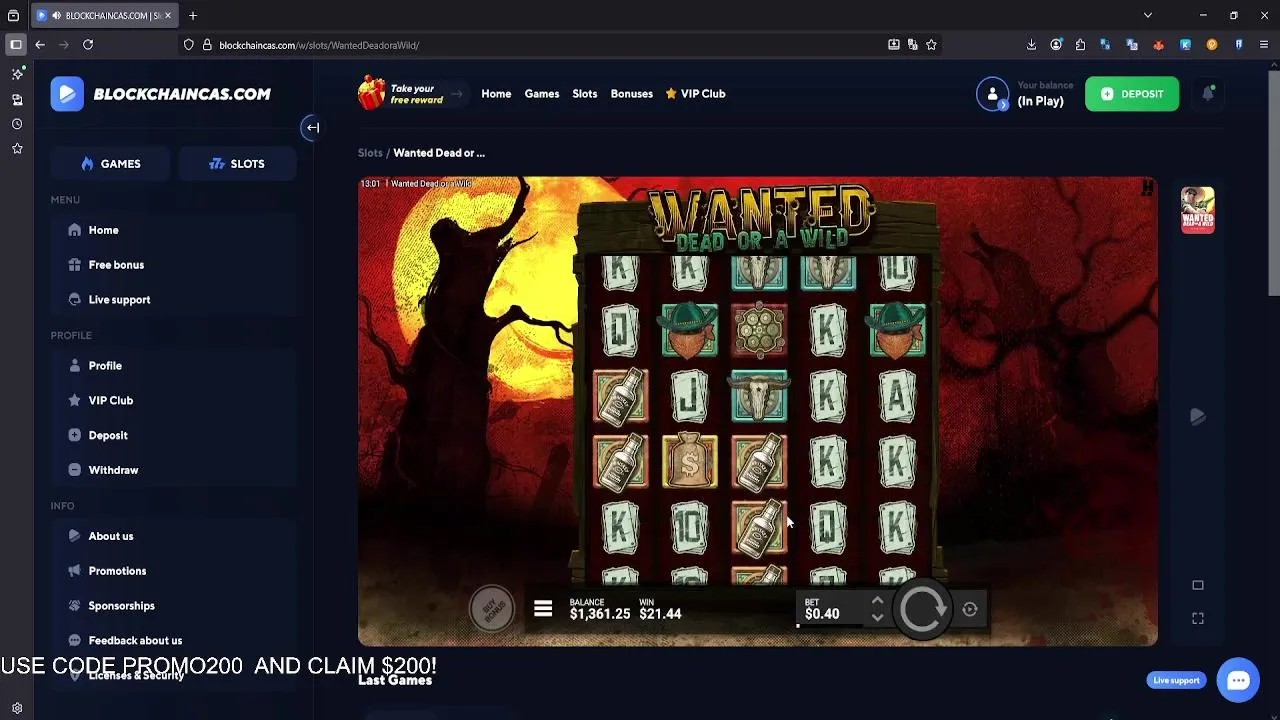Enter fullscreen game mode icon
1280x720 pixels.
point(1198,618)
